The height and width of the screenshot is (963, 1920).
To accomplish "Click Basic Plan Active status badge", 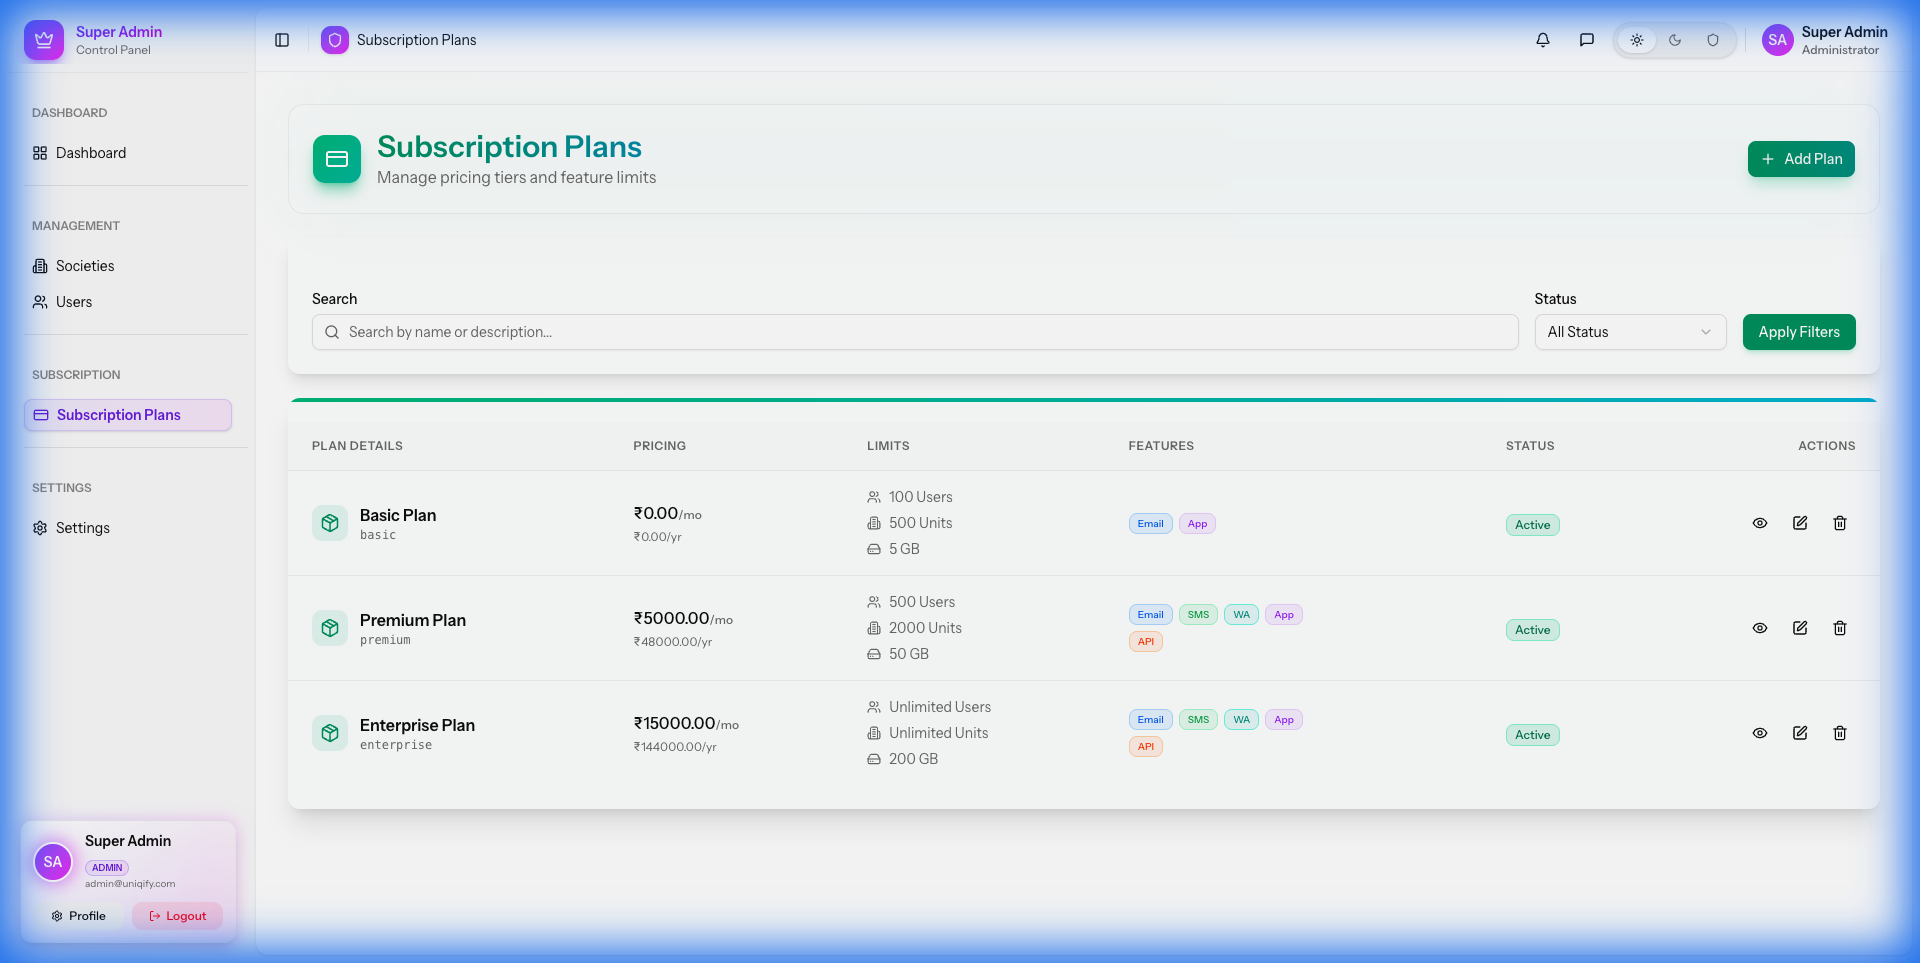I will 1532,525.
